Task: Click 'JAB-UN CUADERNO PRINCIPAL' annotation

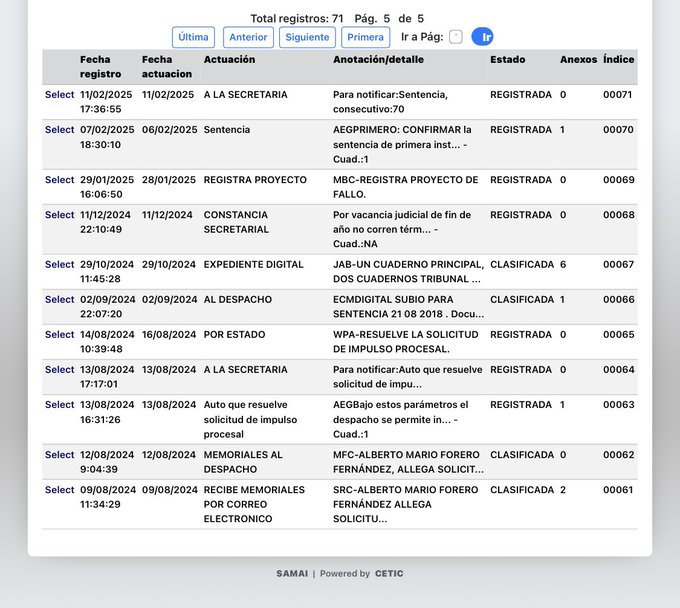Action: click(409, 271)
